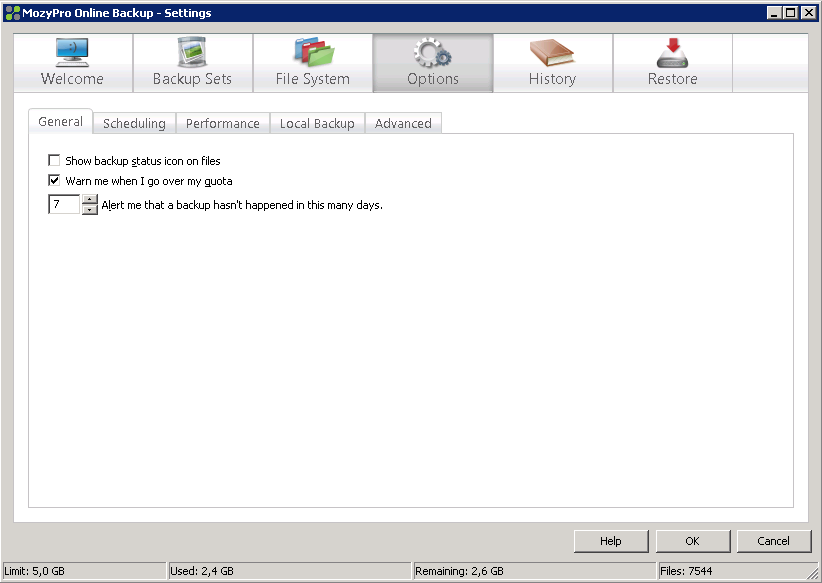The image size is (822, 583).
Task: Switch to the Advanced tab
Action: (x=403, y=123)
